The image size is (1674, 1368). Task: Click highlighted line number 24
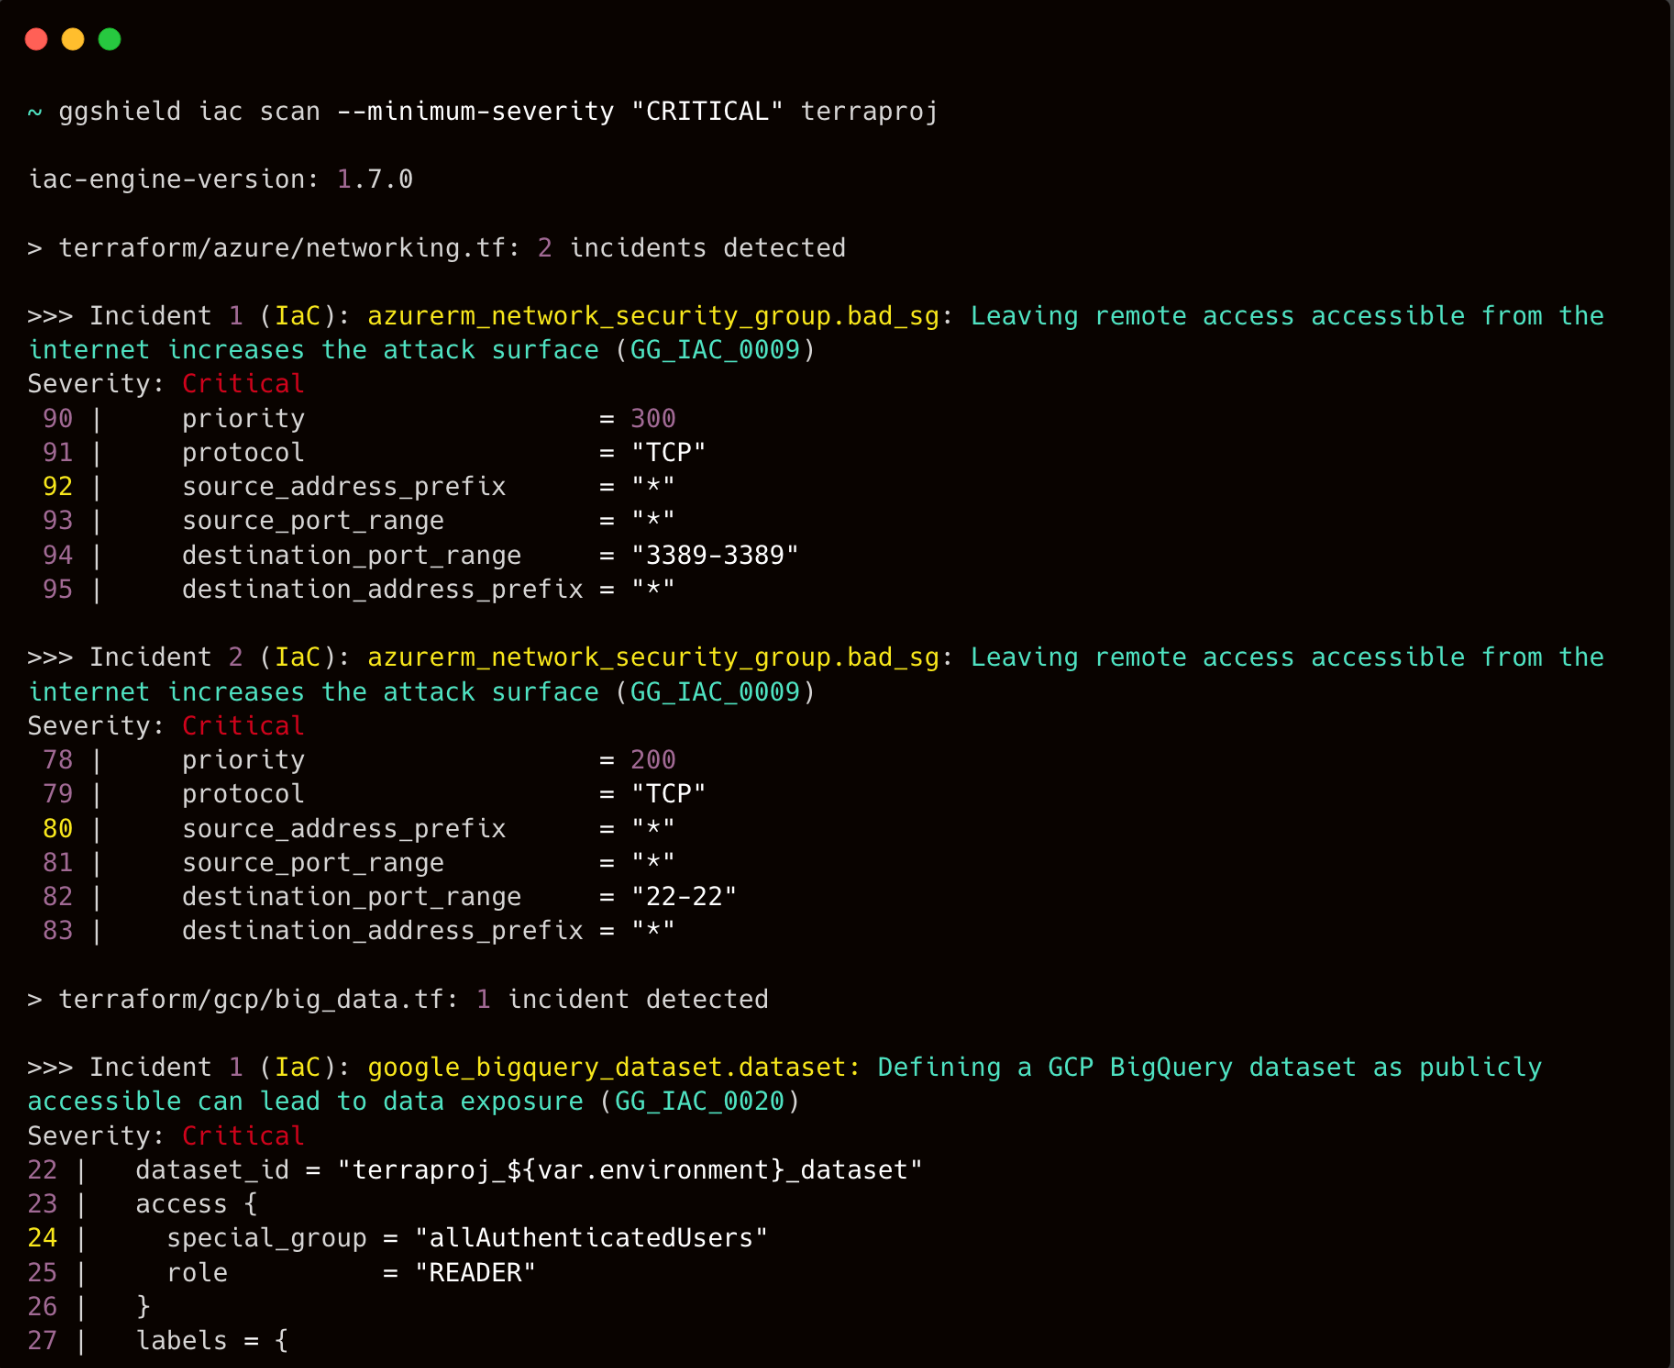click(x=42, y=1239)
